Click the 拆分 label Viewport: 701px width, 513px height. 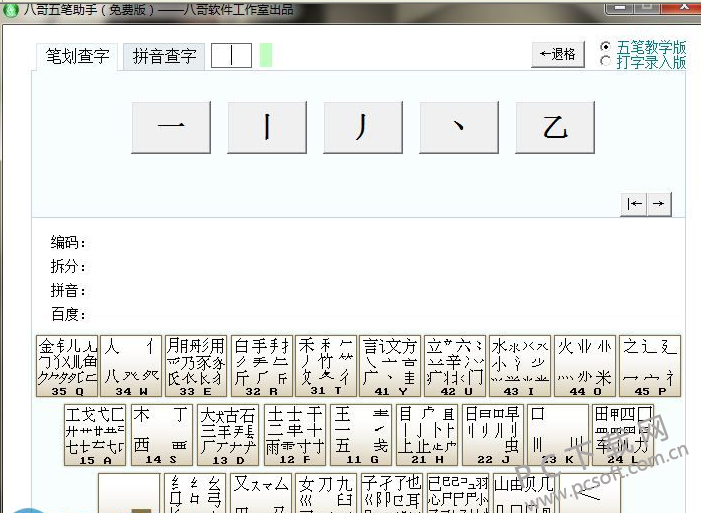click(x=68, y=267)
